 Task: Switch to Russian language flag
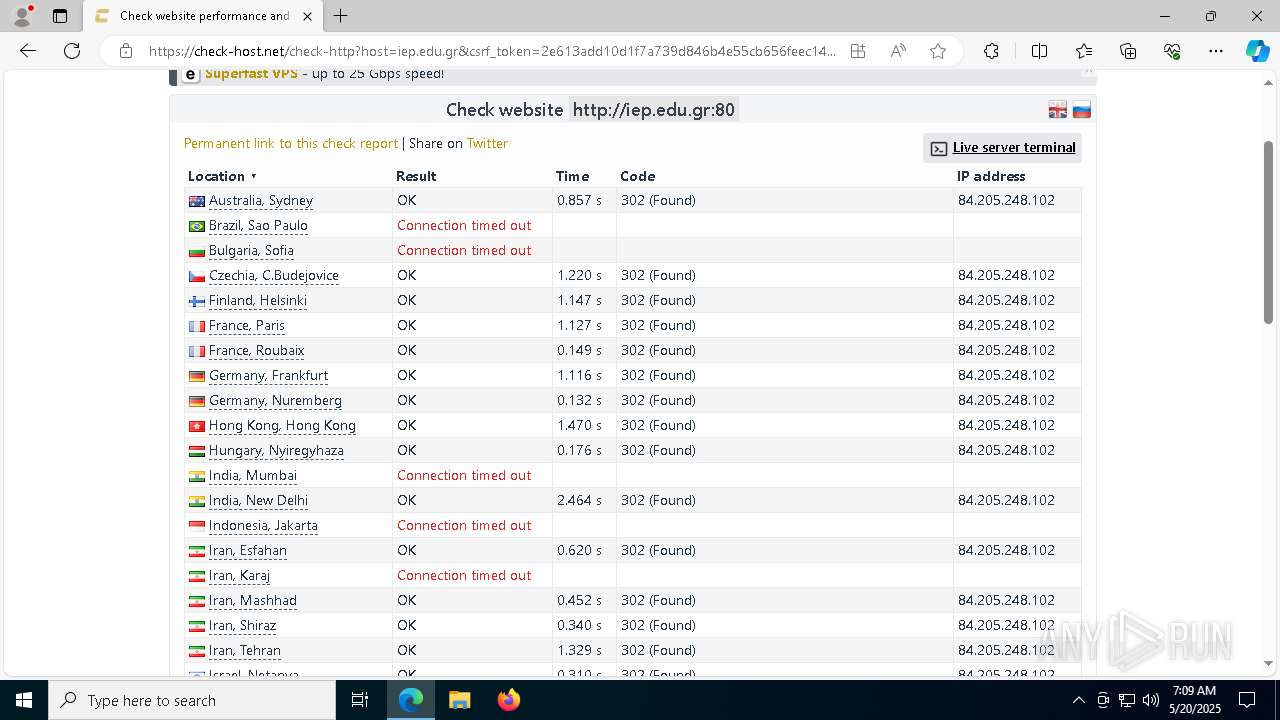click(1081, 110)
